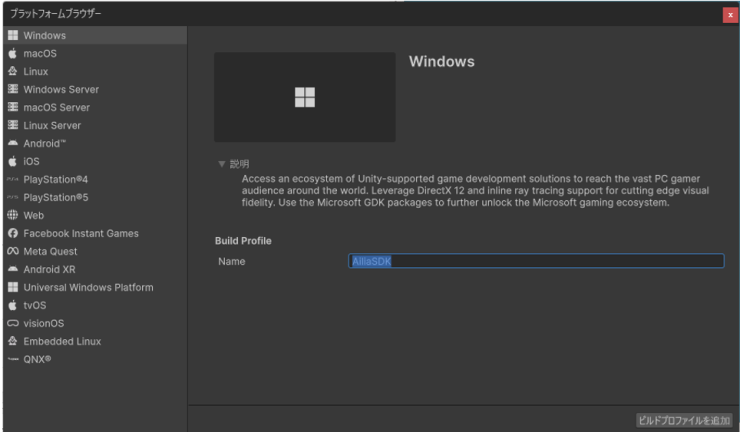Click the large Windows logo thumbnail

(304, 97)
